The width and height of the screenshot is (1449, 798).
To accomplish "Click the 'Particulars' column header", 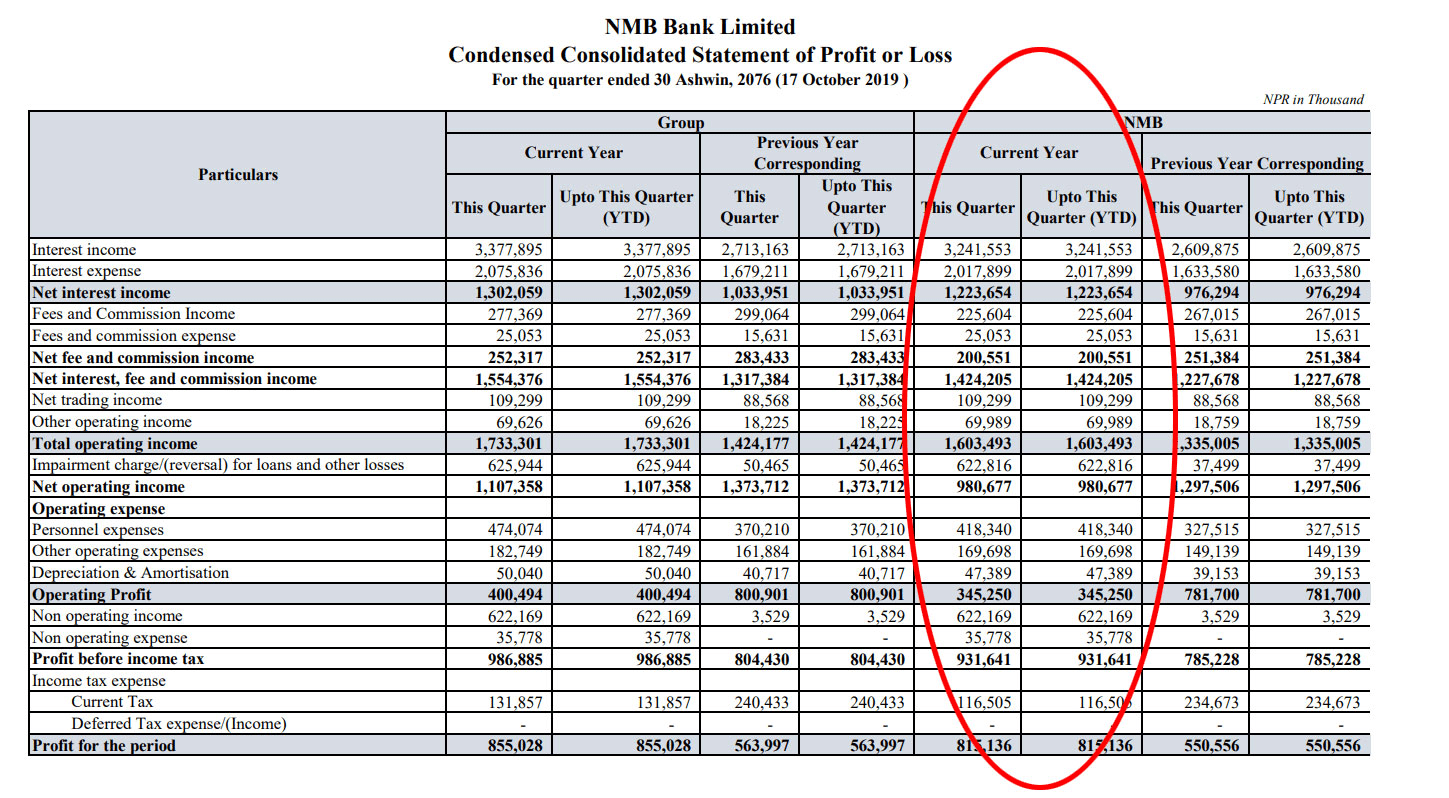I will [x=238, y=174].
